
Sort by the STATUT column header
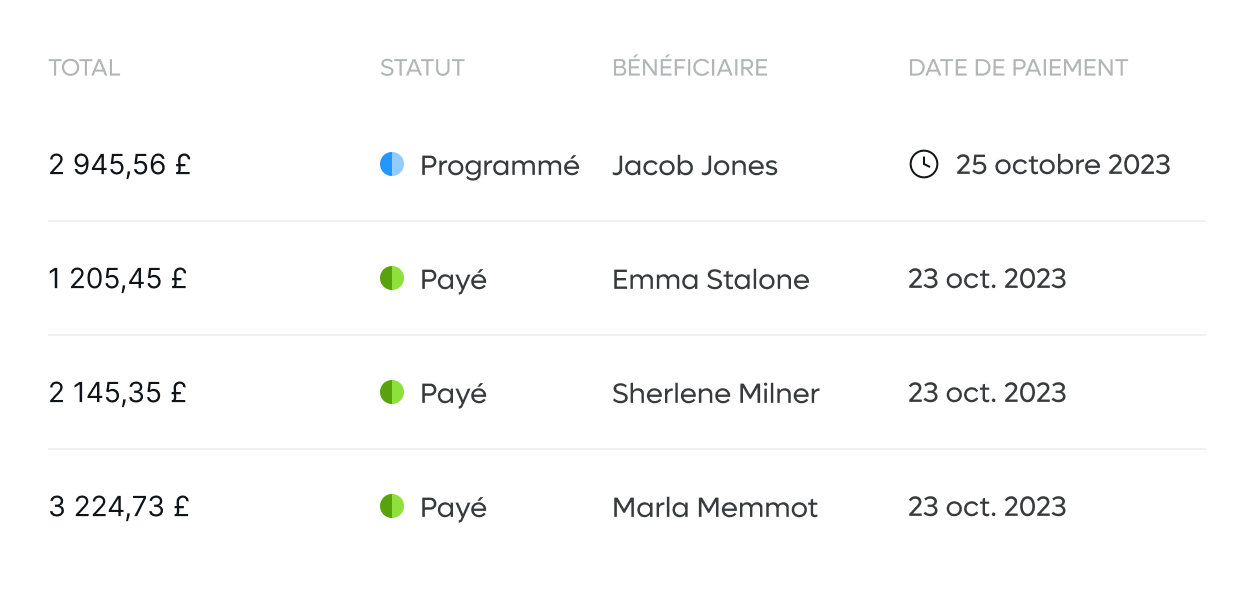pos(422,68)
